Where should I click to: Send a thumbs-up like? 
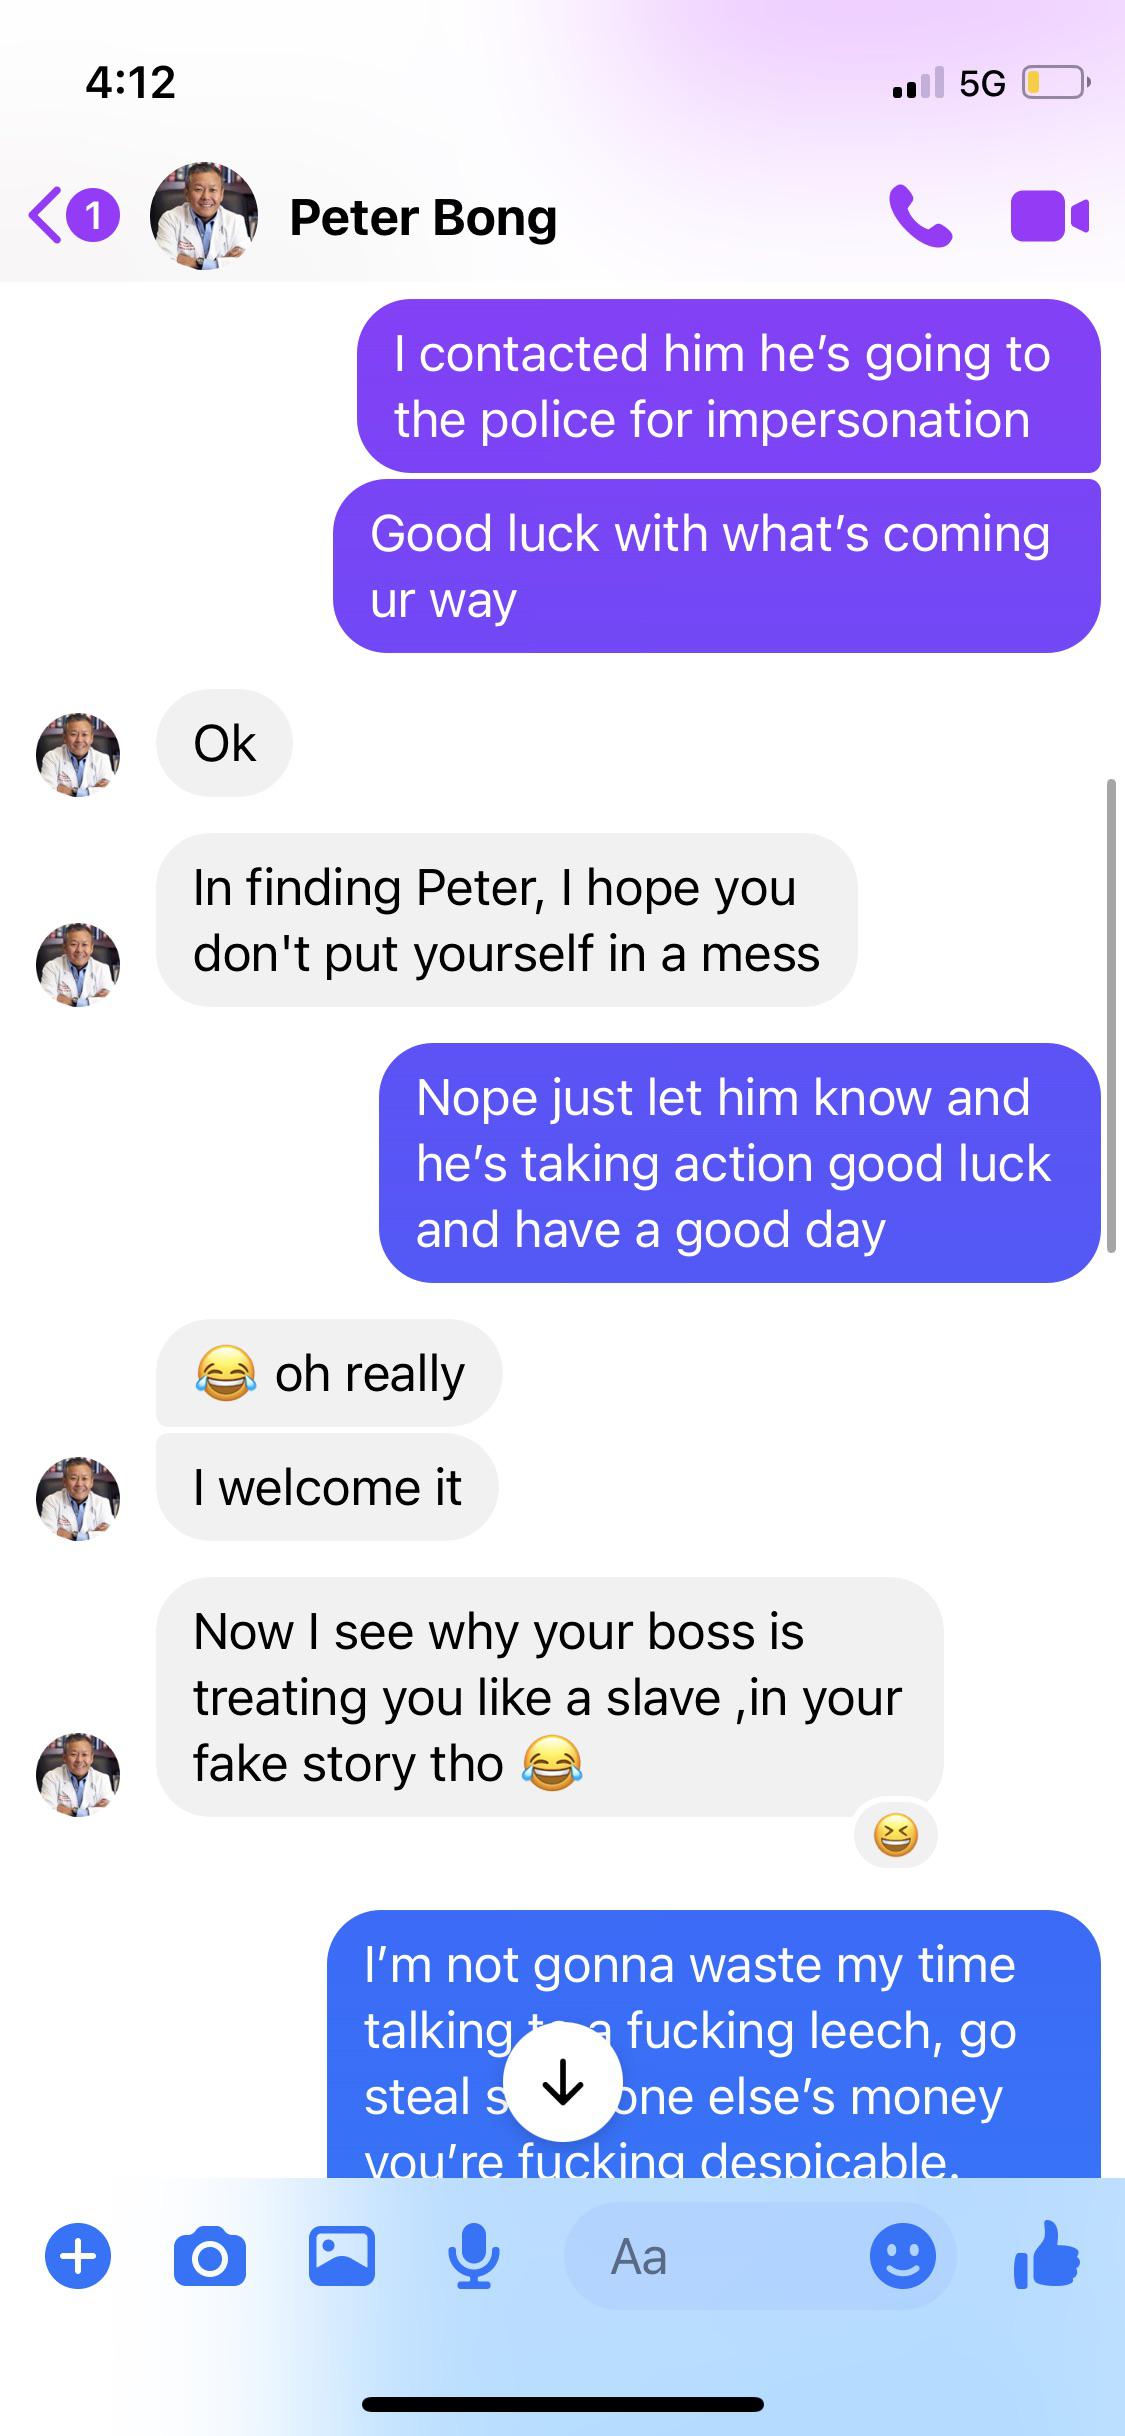(x=1046, y=2255)
